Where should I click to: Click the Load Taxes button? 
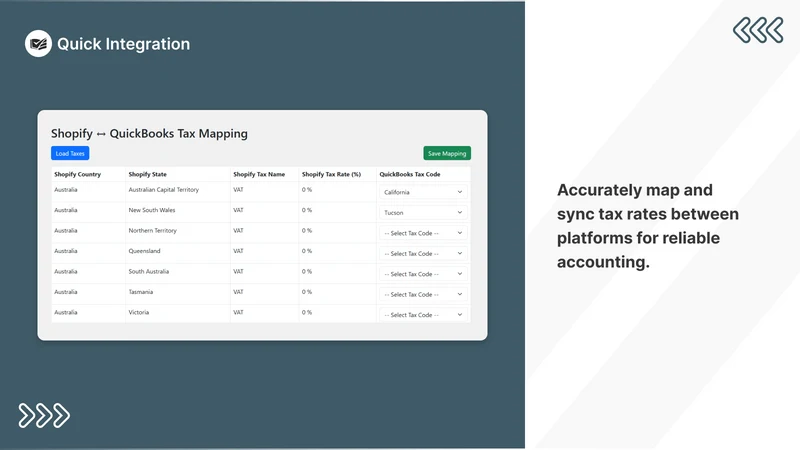pyautogui.click(x=70, y=153)
